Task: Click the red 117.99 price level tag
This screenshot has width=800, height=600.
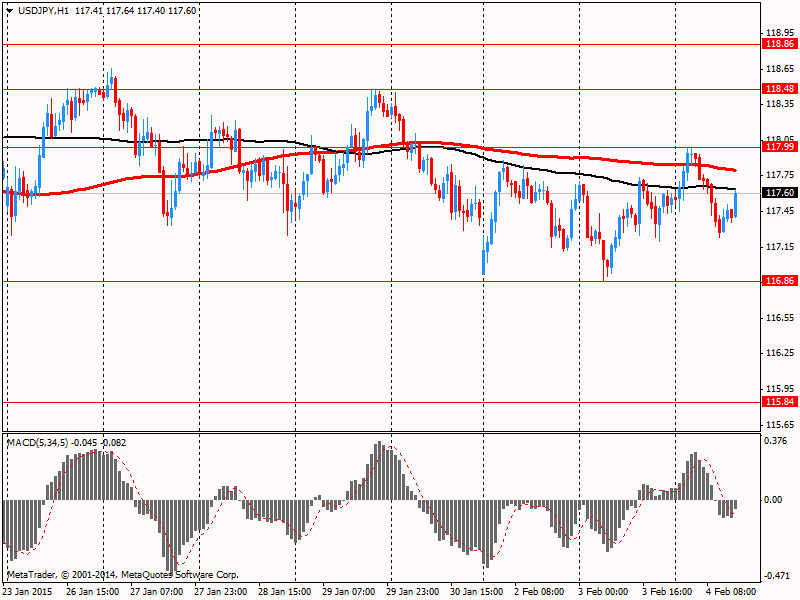Action: click(779, 147)
